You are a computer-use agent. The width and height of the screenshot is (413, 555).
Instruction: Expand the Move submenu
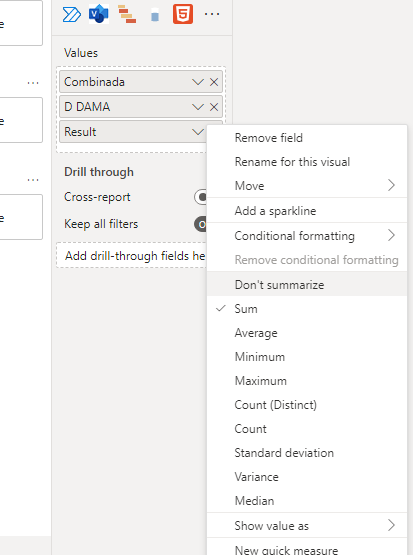coord(307,185)
